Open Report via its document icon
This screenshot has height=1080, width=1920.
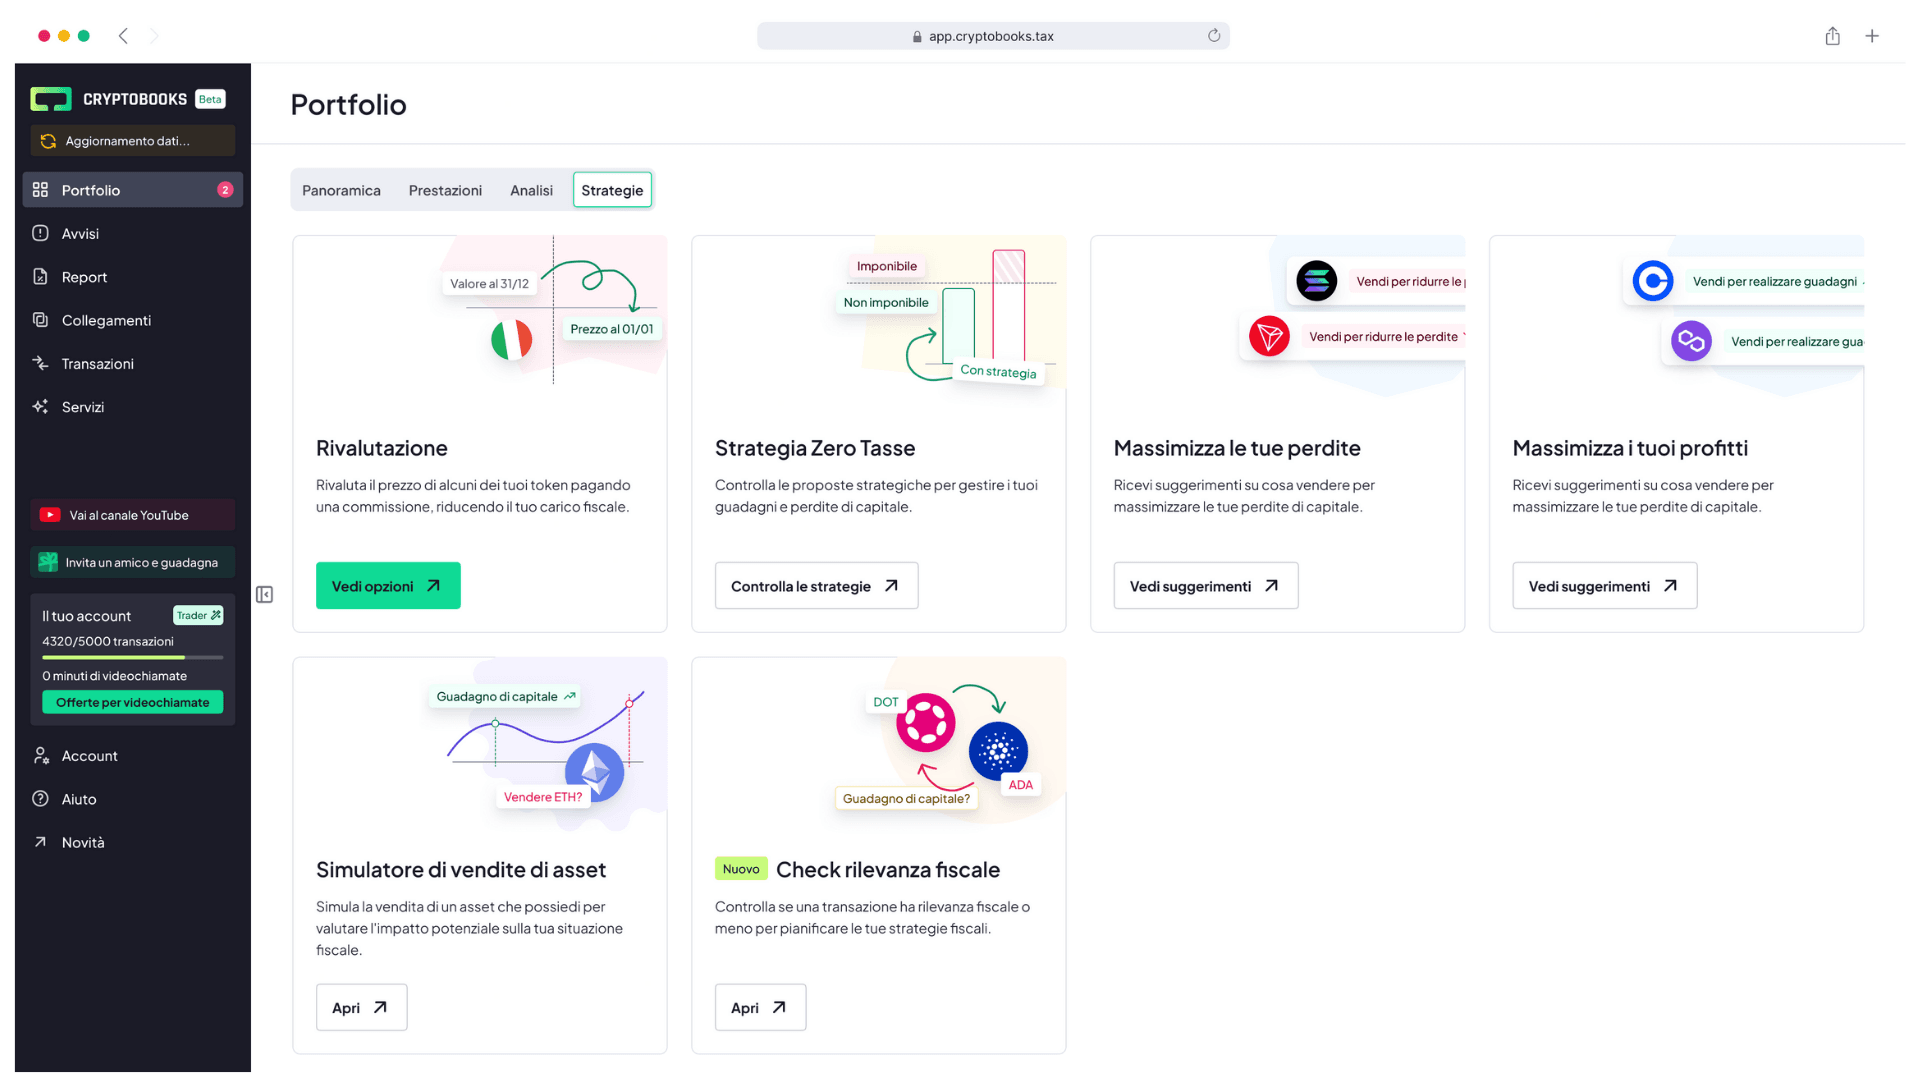coord(40,277)
